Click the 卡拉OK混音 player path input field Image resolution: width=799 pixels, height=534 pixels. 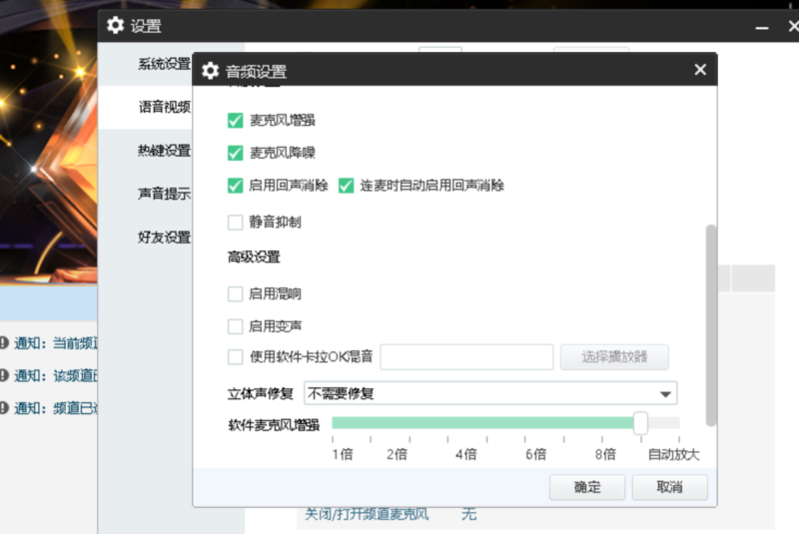(466, 357)
